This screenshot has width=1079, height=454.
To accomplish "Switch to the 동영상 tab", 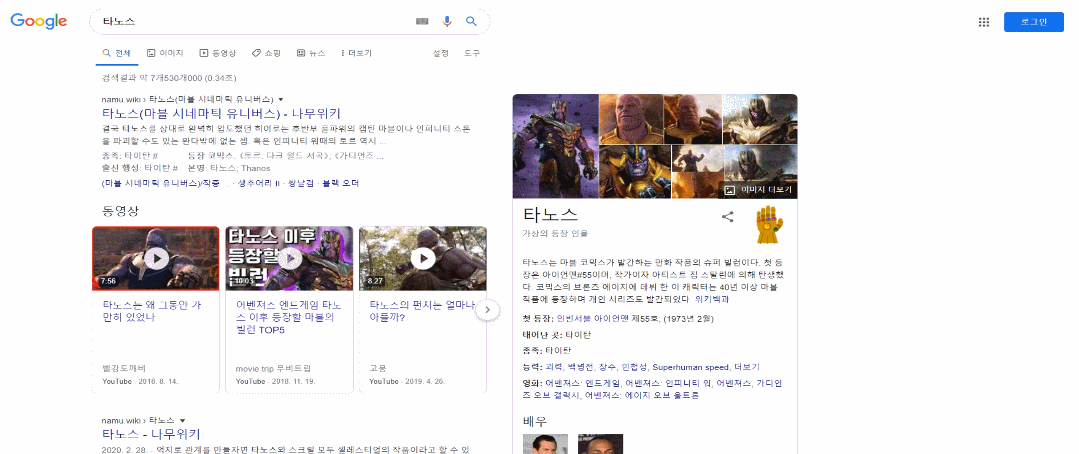I will pyautogui.click(x=217, y=53).
